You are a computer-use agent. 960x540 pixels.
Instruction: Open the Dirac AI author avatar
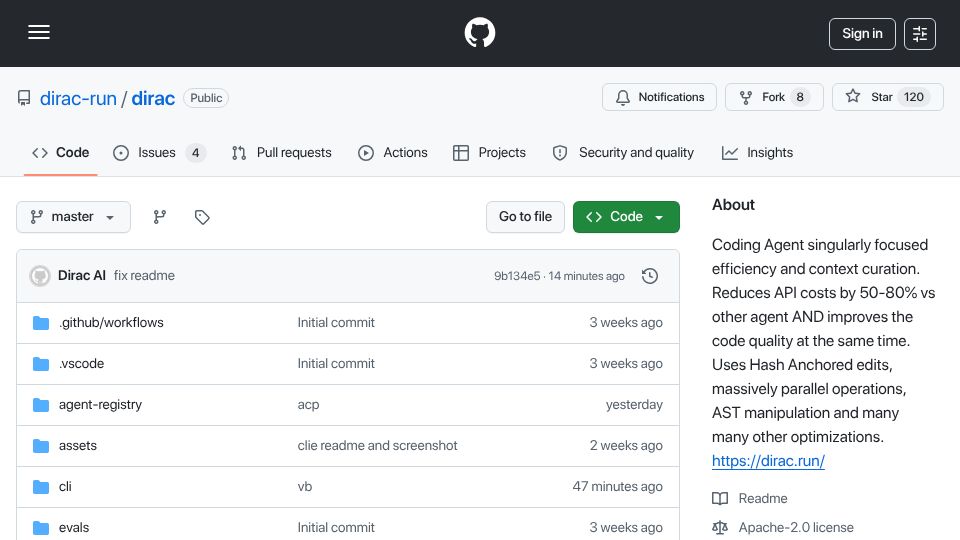pos(40,276)
